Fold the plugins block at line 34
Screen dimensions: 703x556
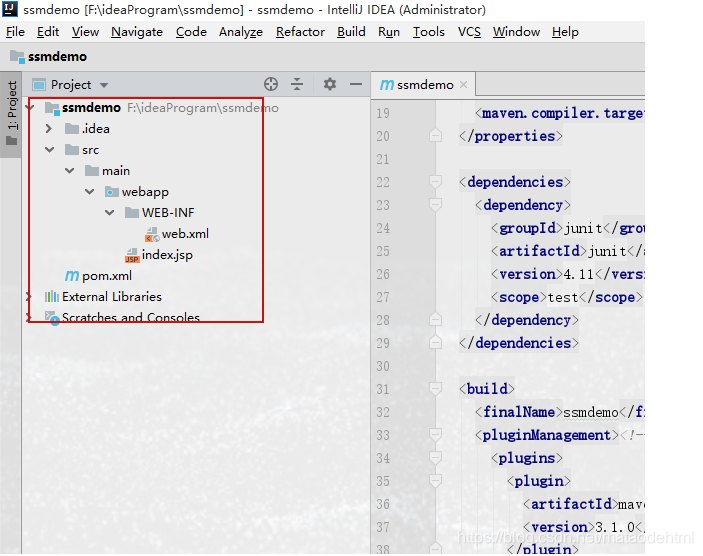coord(435,457)
